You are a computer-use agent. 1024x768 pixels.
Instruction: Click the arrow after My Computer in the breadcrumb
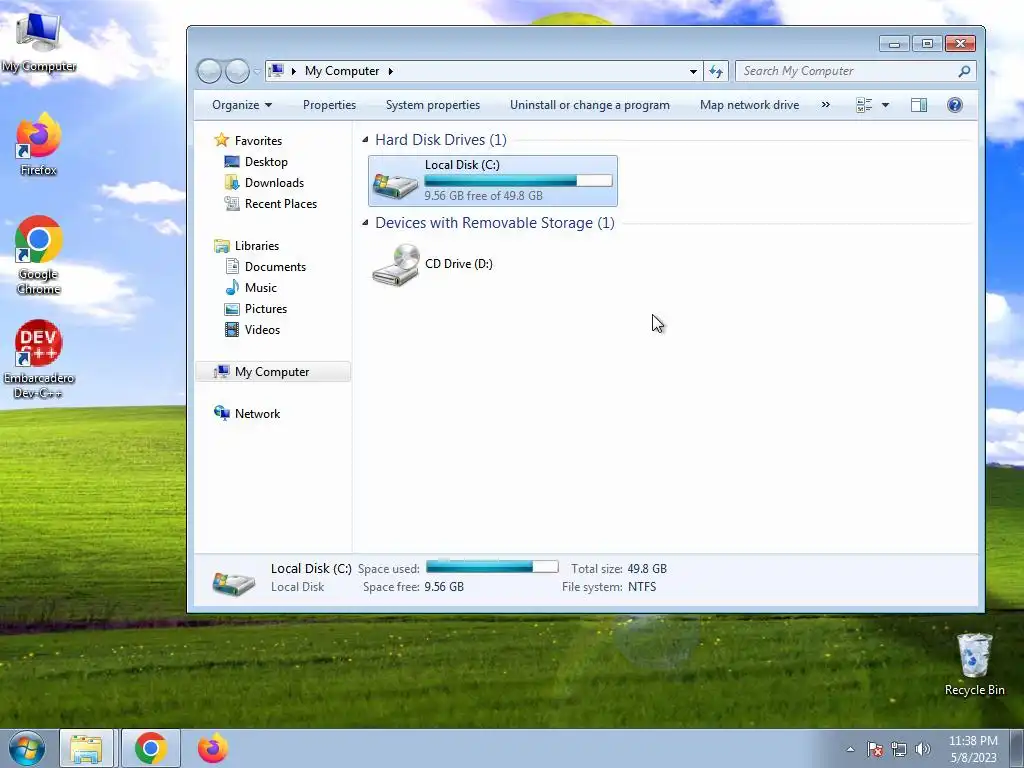[391, 71]
